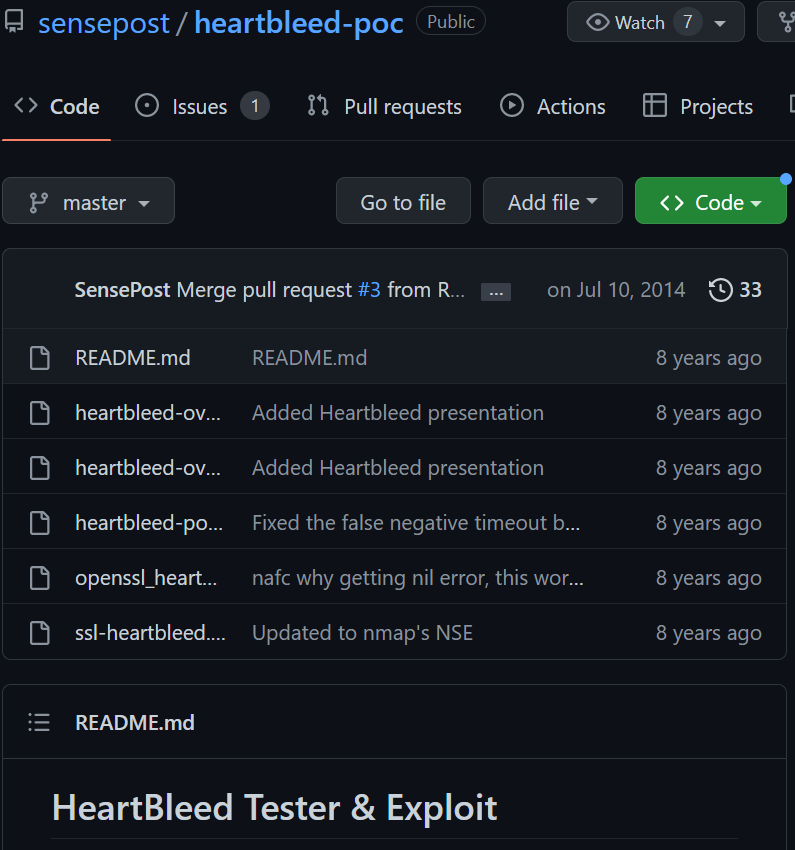The image size is (795, 850).
Task: Click file icon for ssl-heartbleed... row
Action: (x=40, y=633)
